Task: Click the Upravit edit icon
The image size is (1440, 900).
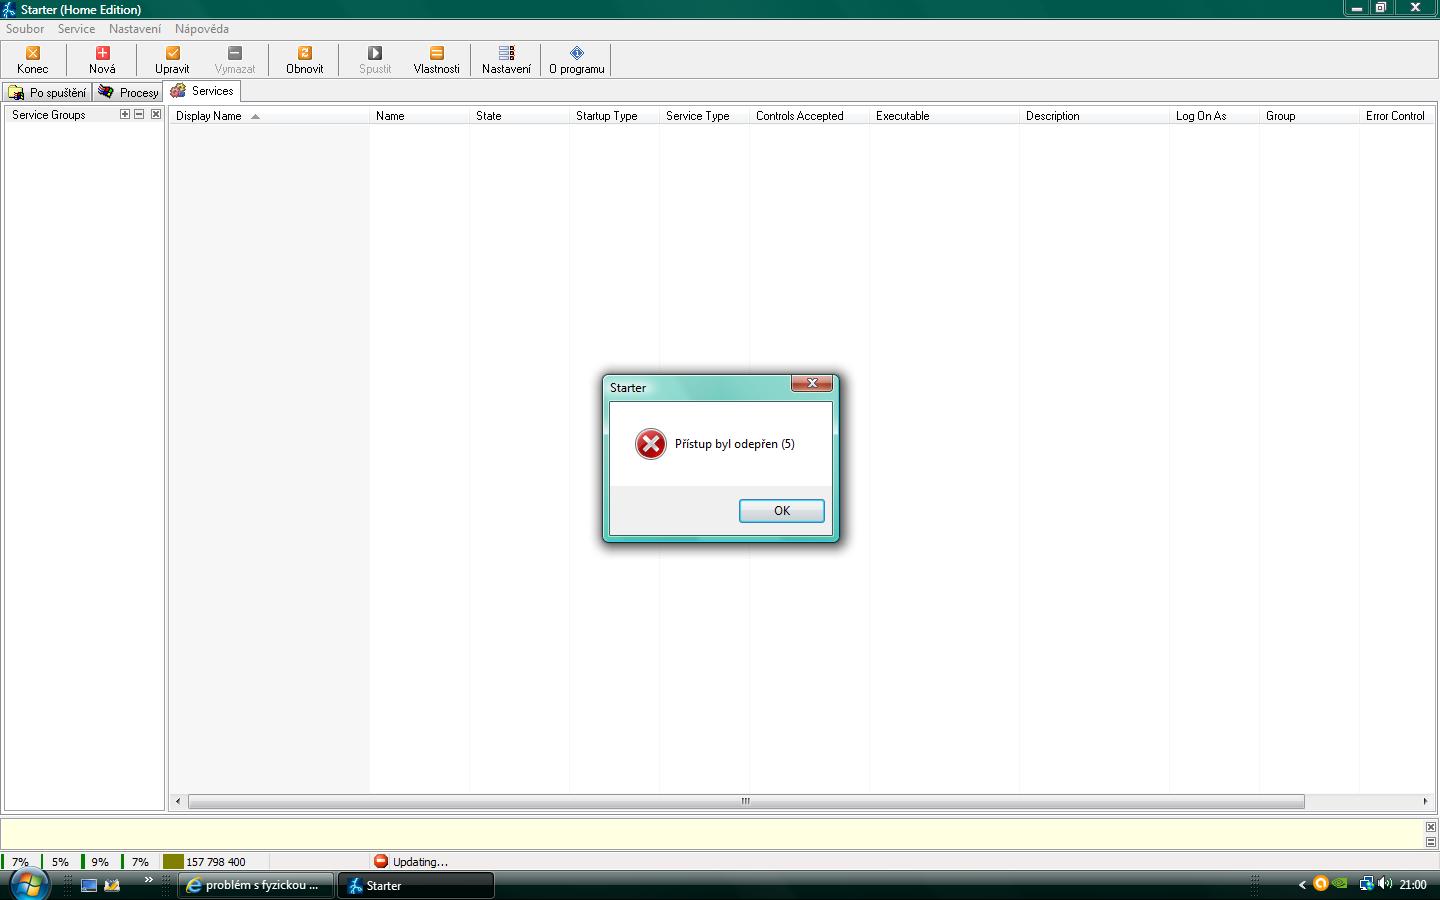Action: coord(172,53)
